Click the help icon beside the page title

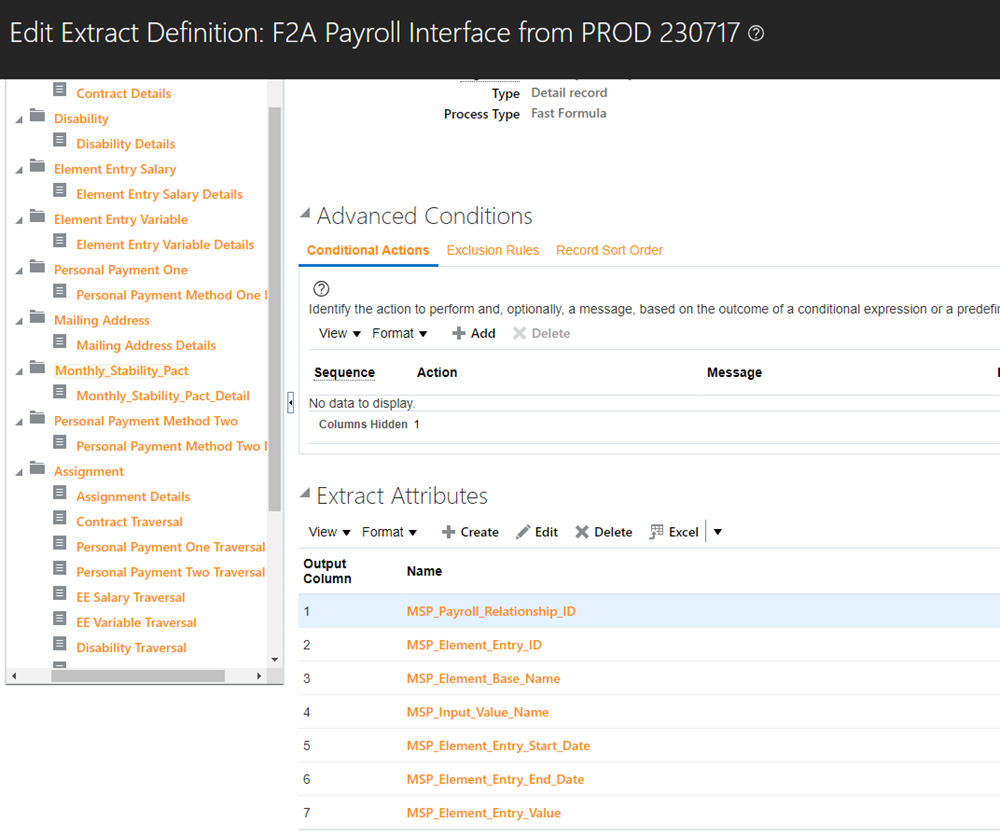pos(756,33)
